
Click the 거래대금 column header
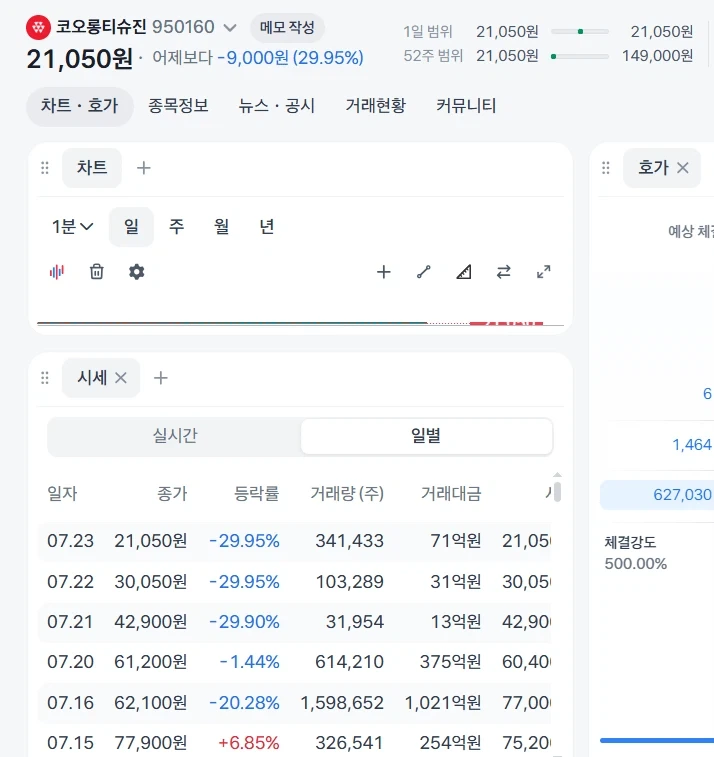(451, 493)
